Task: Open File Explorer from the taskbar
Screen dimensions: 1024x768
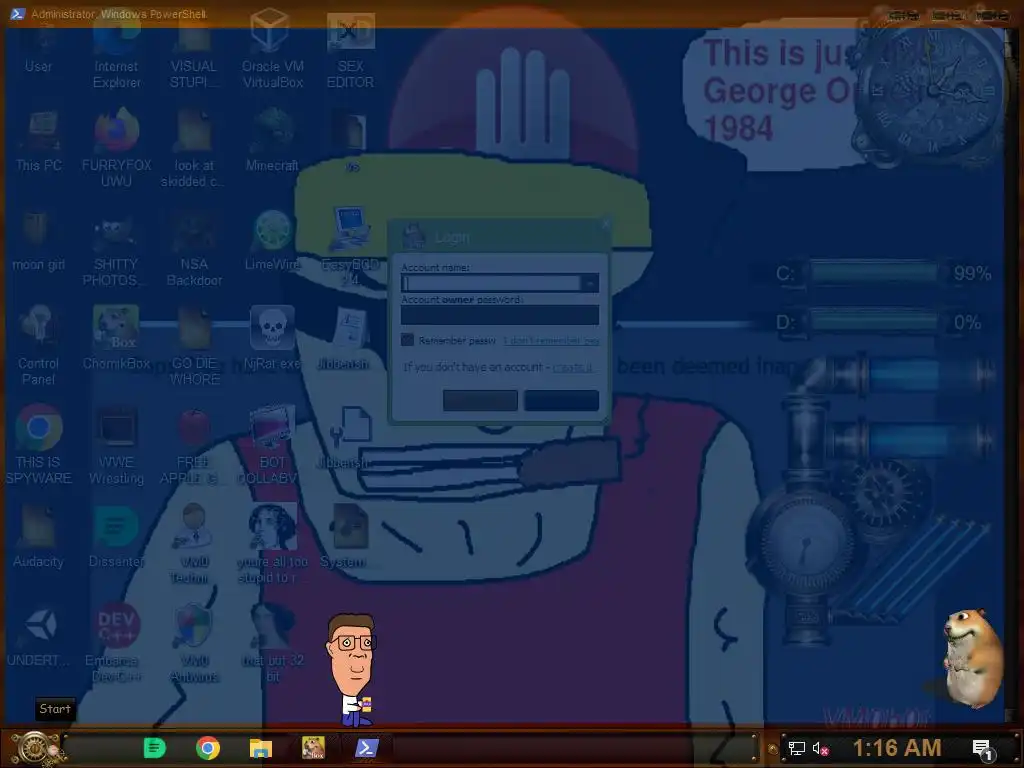Action: coord(261,748)
